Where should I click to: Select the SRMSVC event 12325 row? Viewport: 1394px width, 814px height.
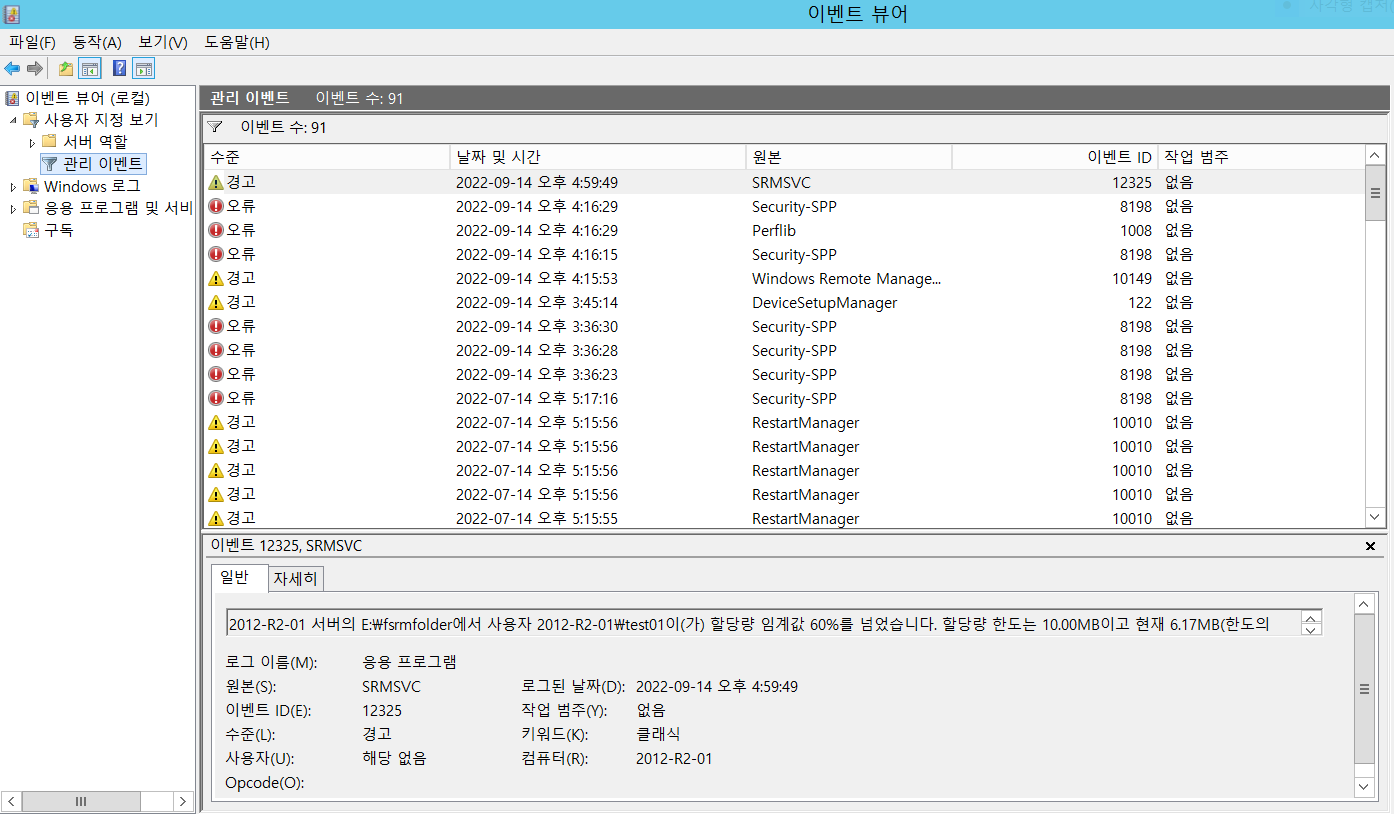(x=784, y=182)
